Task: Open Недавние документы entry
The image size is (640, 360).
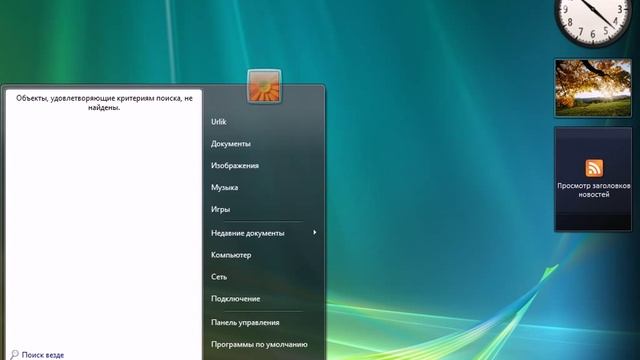Action: point(247,233)
